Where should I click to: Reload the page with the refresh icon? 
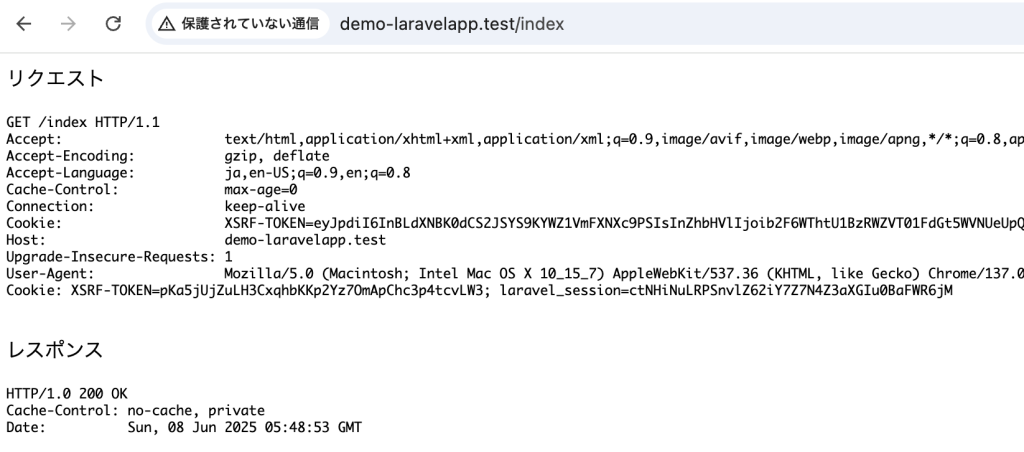click(113, 24)
